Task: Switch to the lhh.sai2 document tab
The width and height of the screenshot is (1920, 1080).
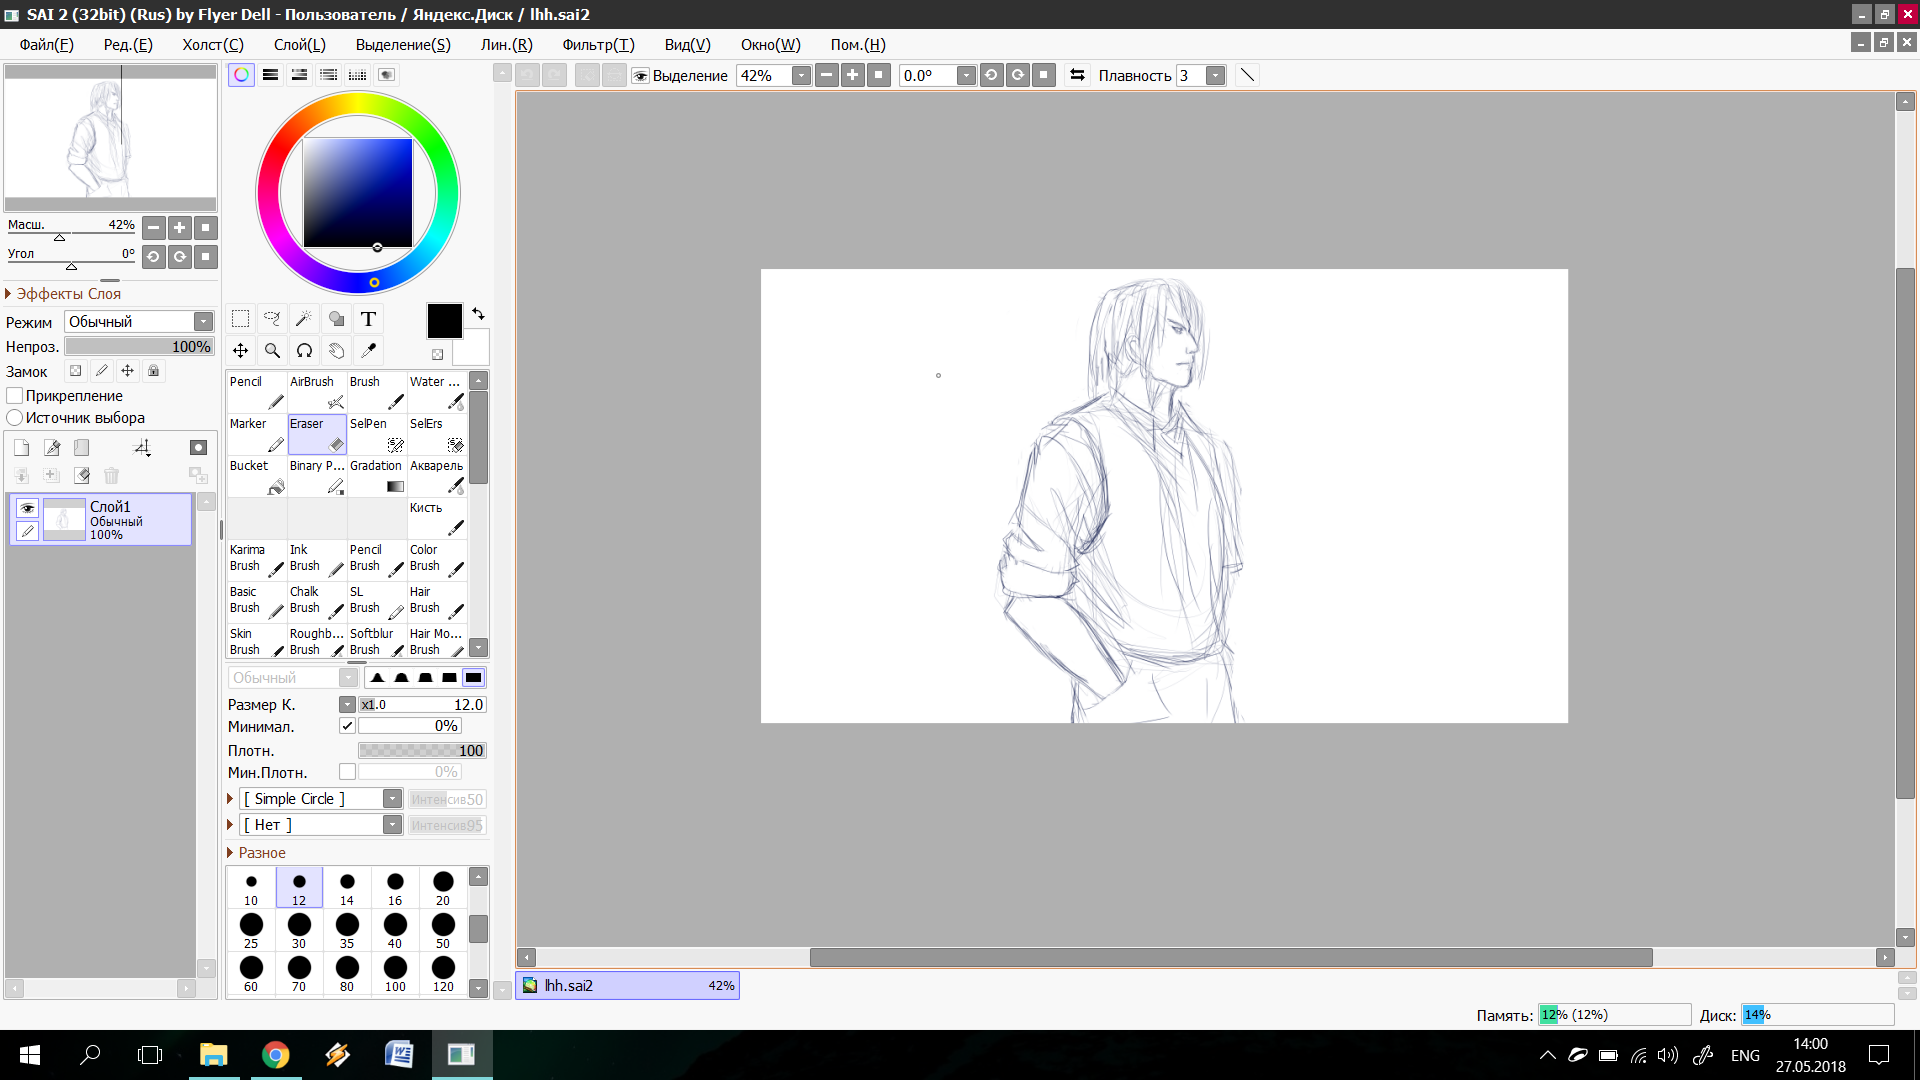Action: (627, 986)
